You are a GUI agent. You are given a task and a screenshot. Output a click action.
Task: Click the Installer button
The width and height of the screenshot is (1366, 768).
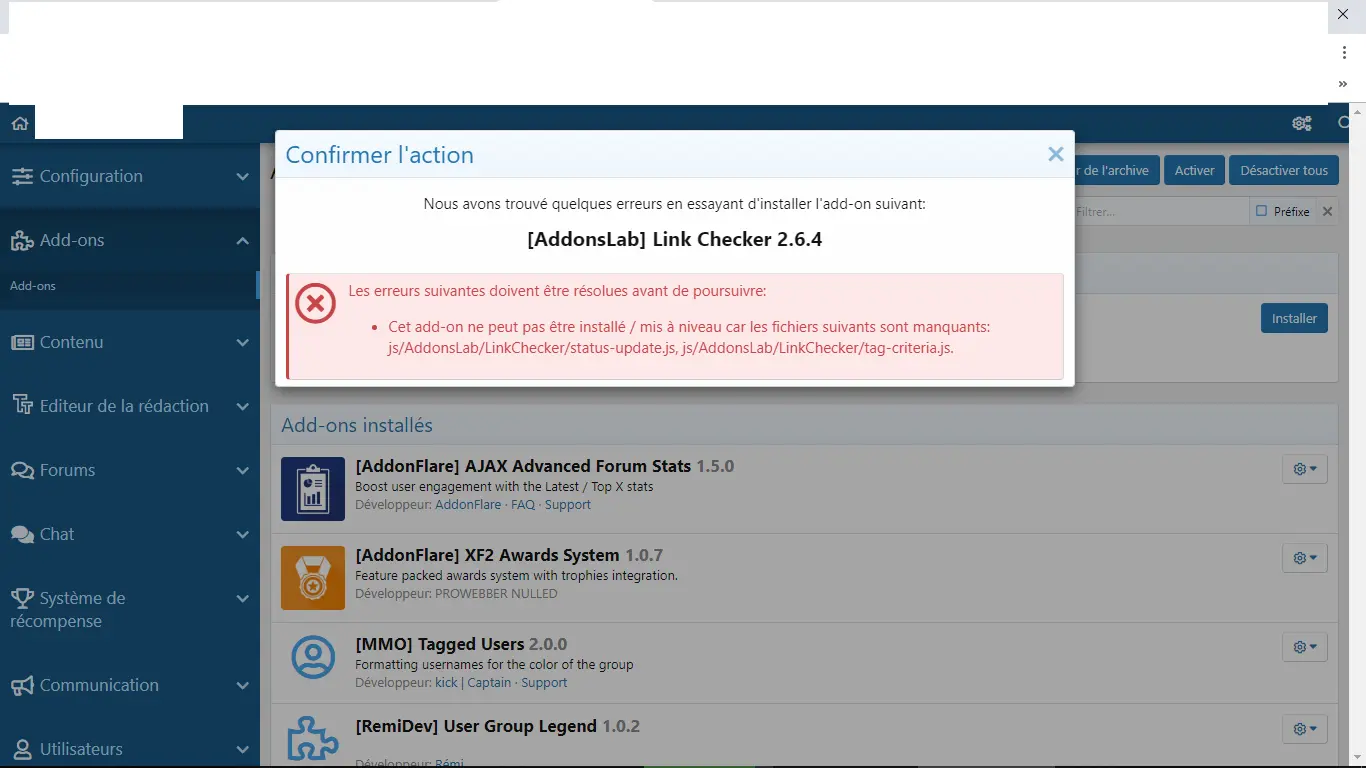[1293, 318]
